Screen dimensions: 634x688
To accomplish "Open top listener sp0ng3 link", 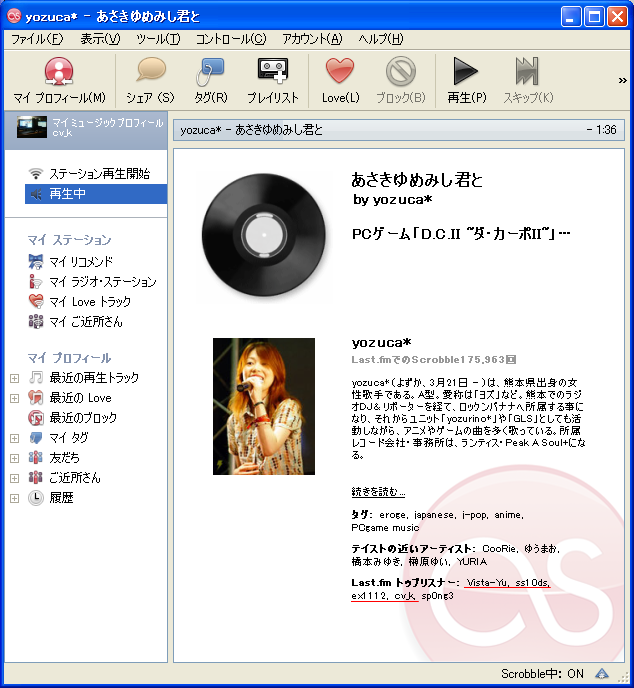I will pyautogui.click(x=437, y=596).
